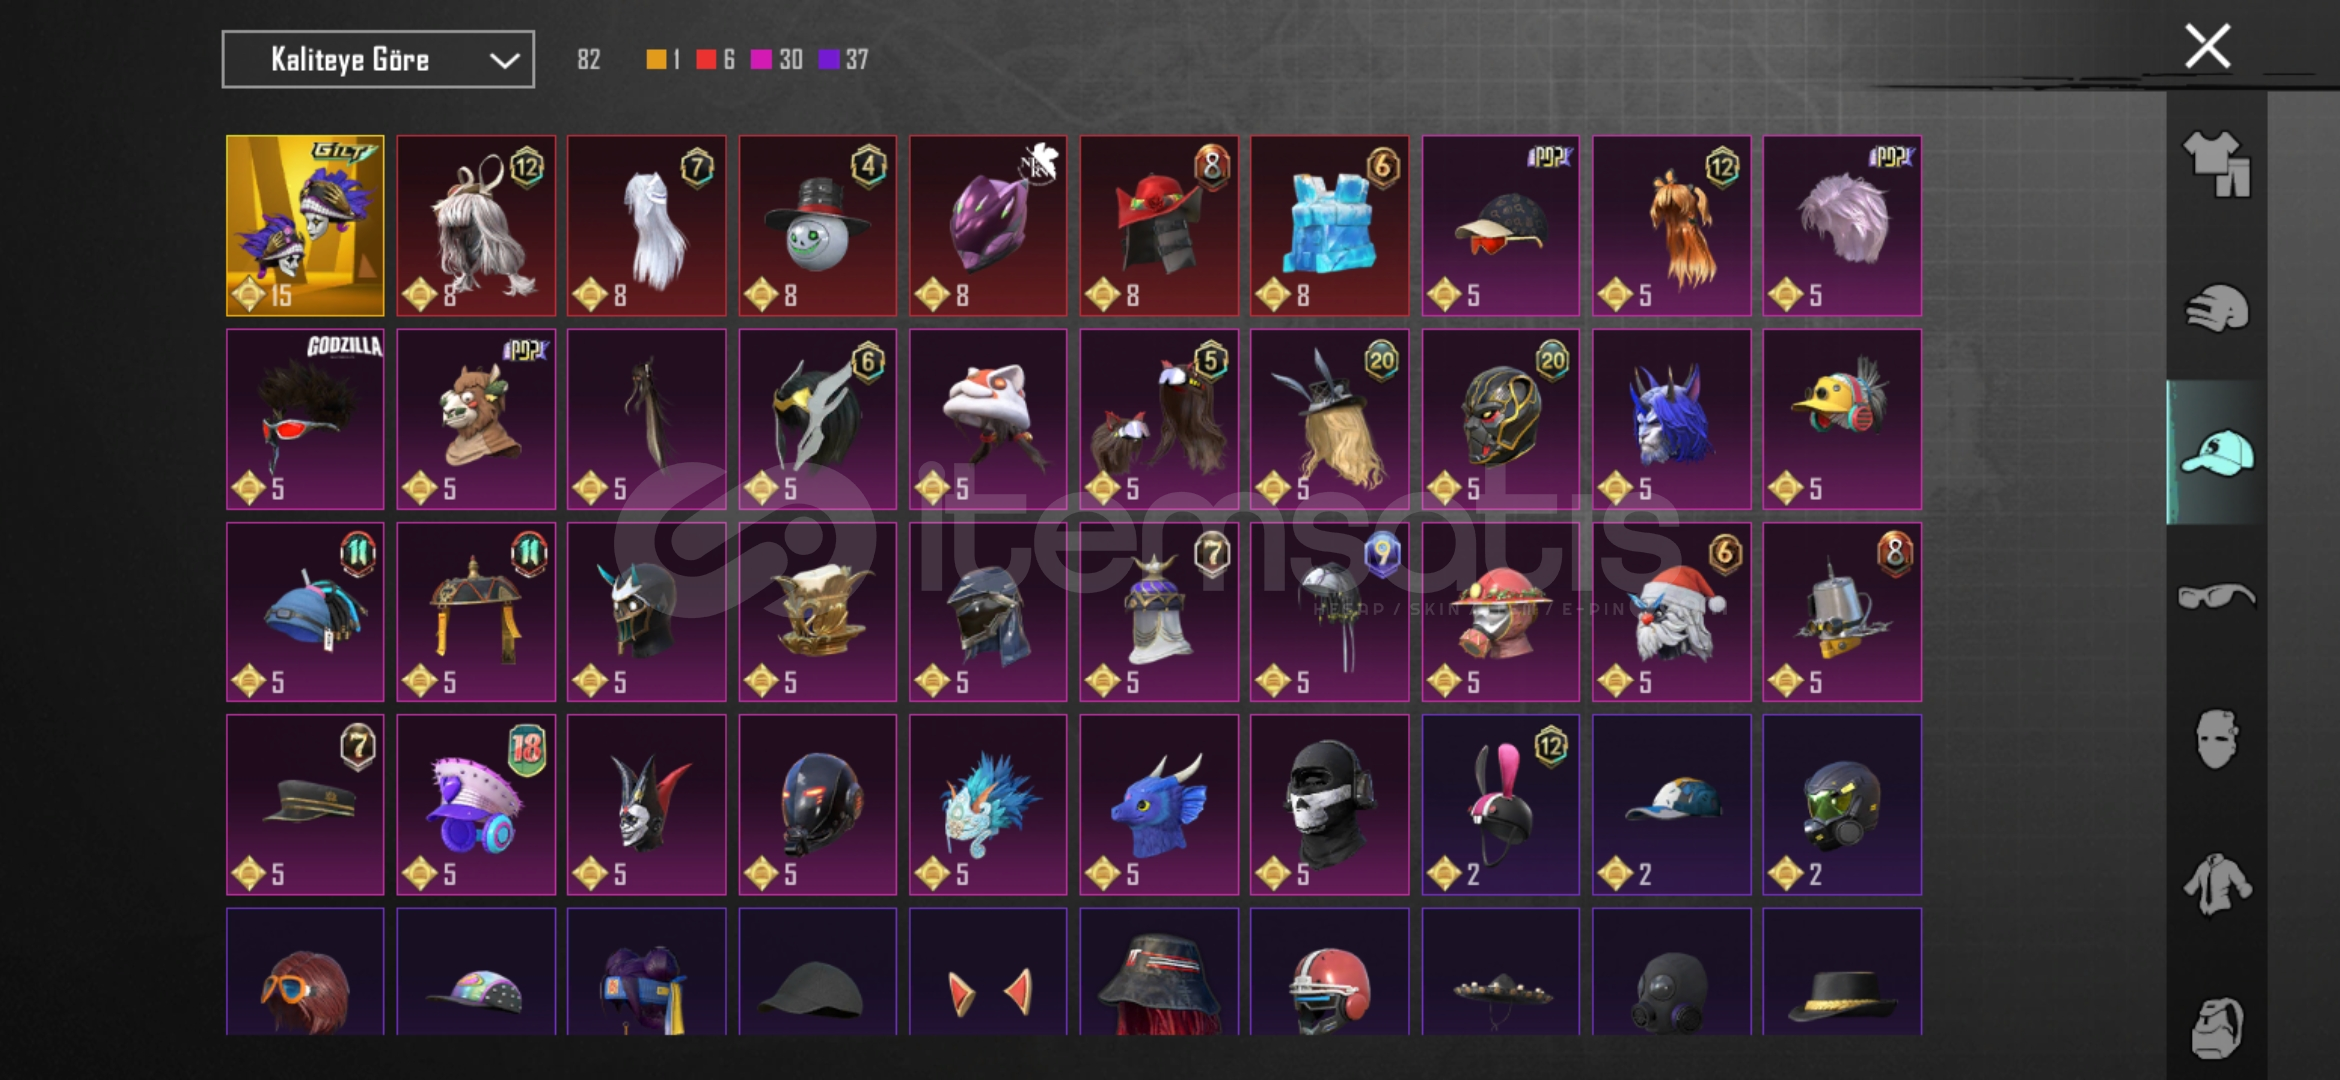The width and height of the screenshot is (2340, 1080).
Task: Close the inventory with the X icon
Action: [2207, 47]
